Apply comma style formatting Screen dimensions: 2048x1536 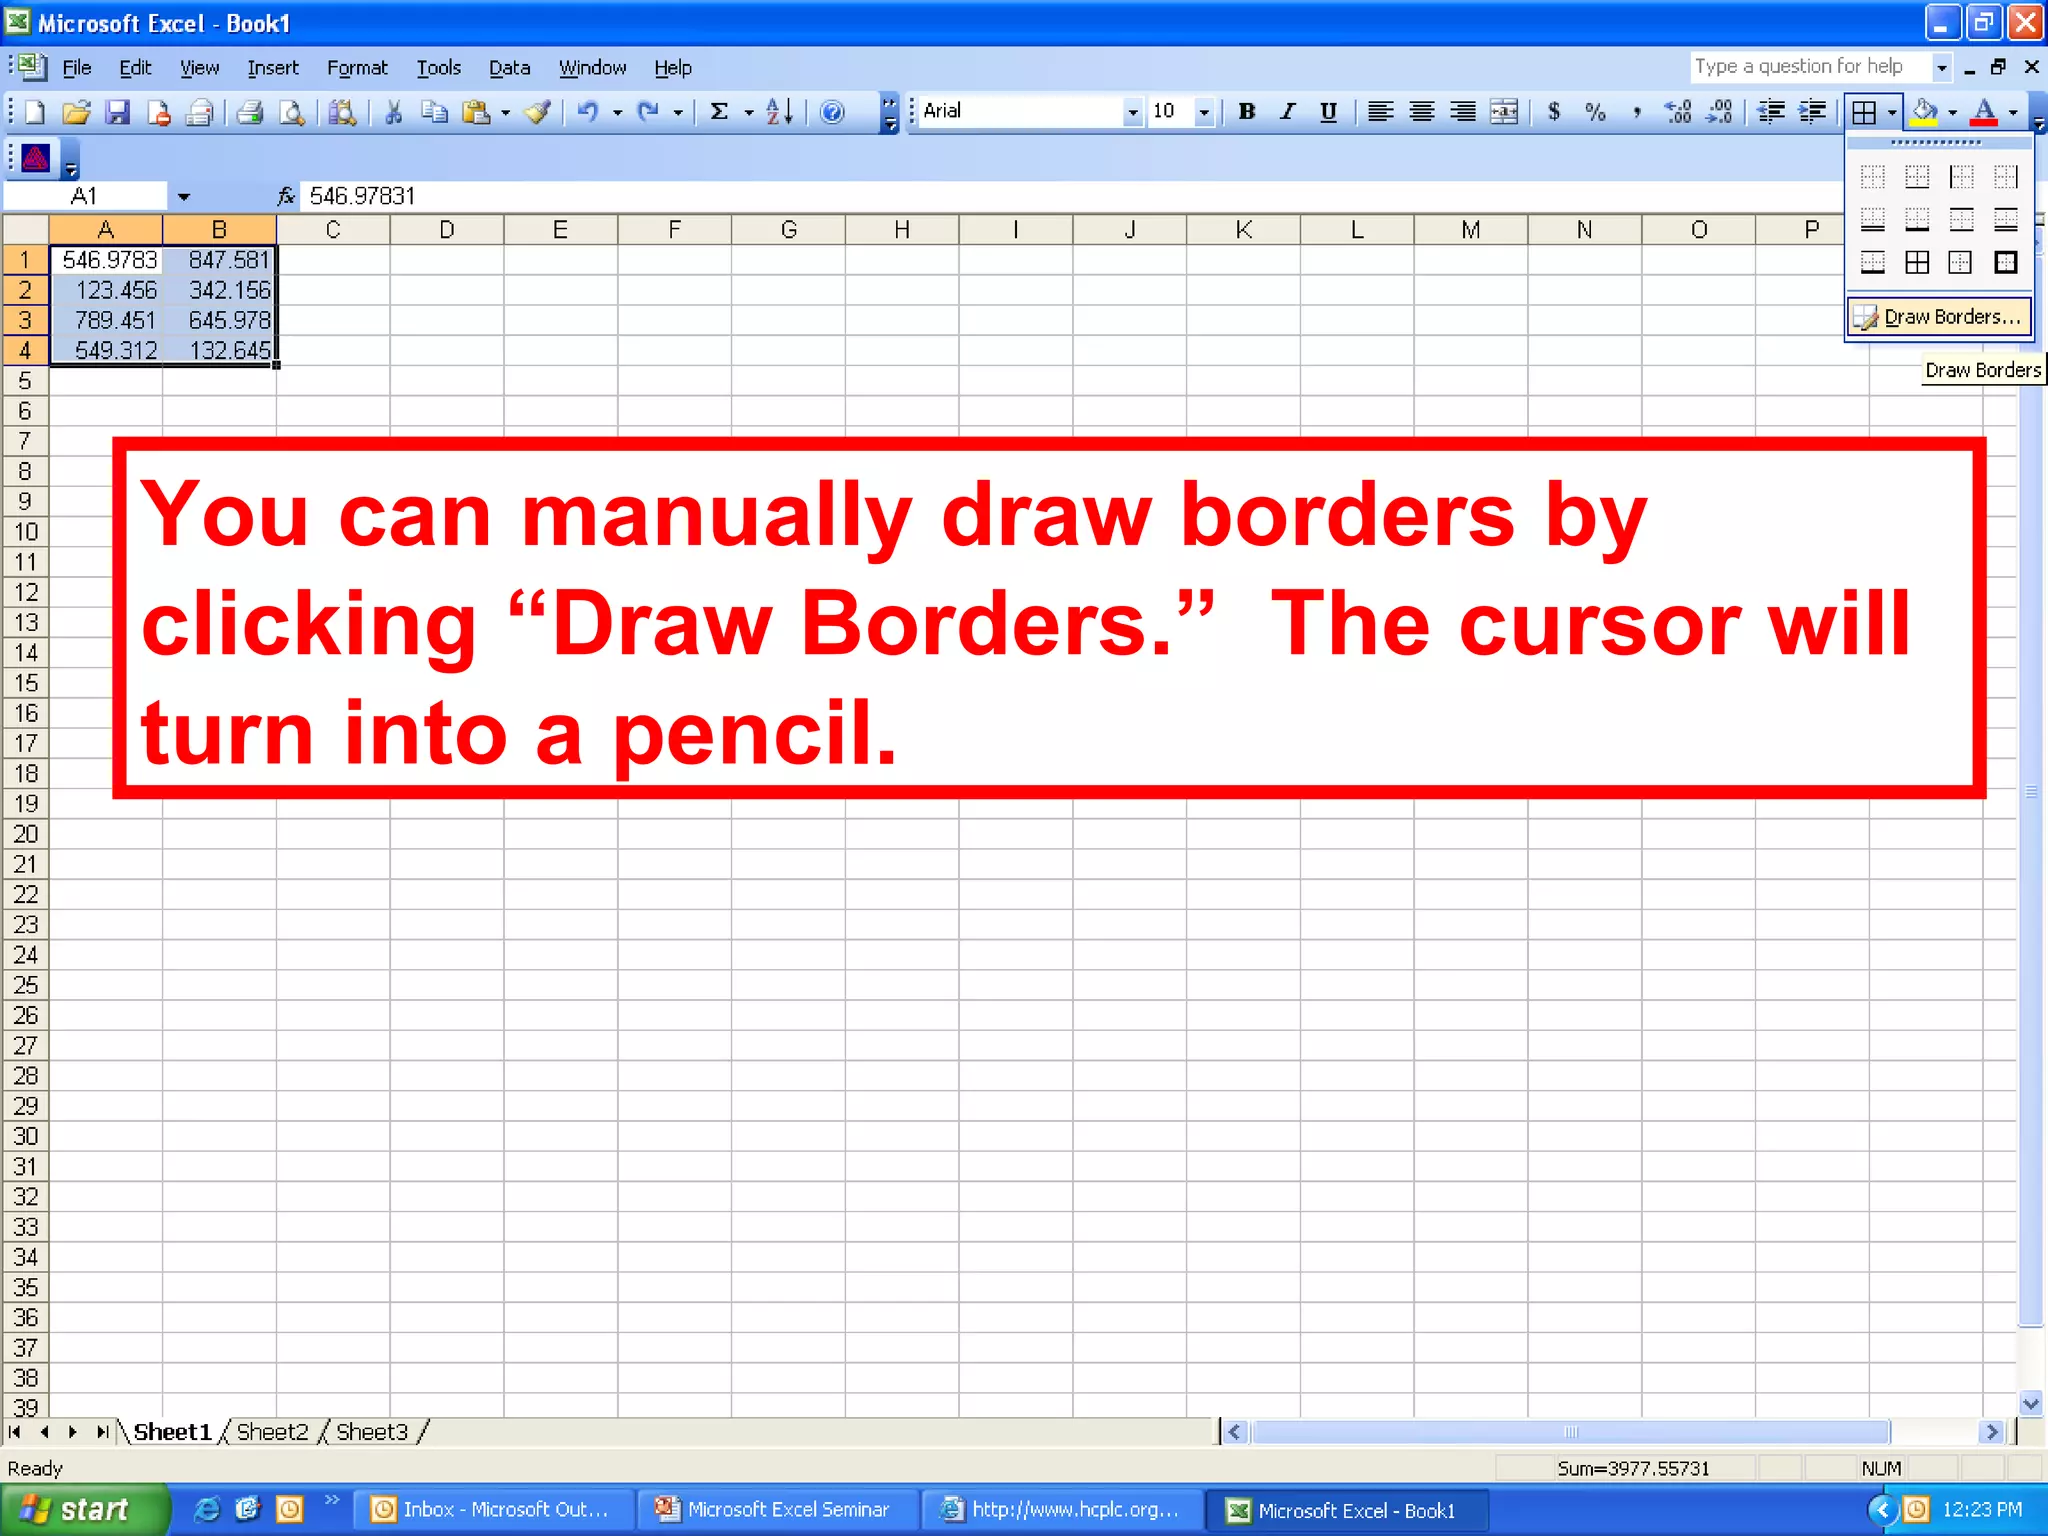[1636, 112]
